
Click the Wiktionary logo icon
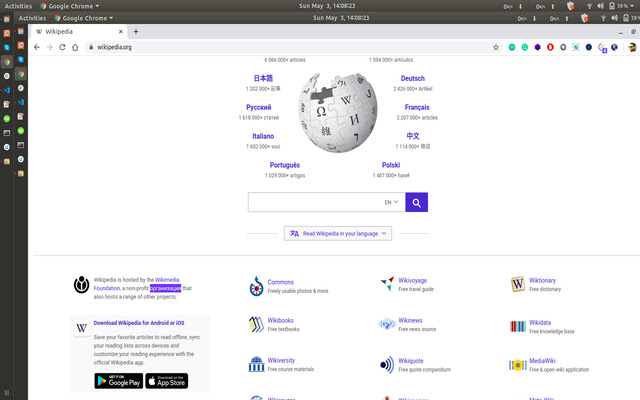point(517,285)
